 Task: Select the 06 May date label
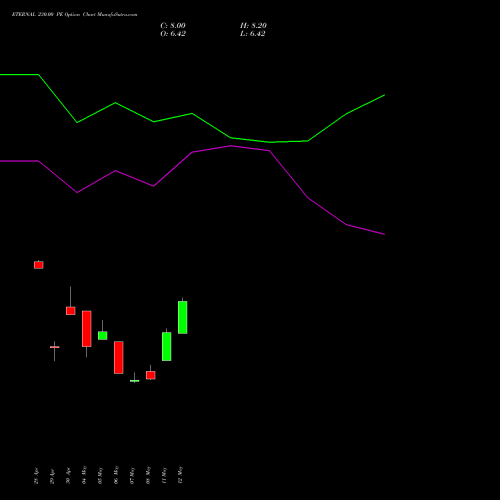coord(116,475)
